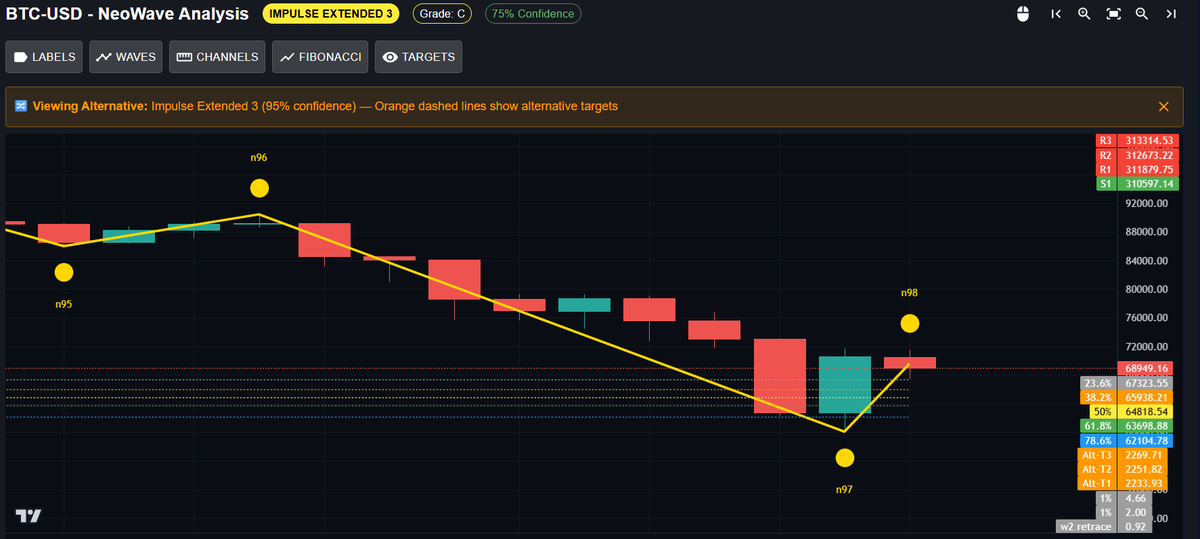Viewport: 1200px width, 539px height.
Task: Toggle the FIBONACCI levels button
Action: pyautogui.click(x=320, y=57)
